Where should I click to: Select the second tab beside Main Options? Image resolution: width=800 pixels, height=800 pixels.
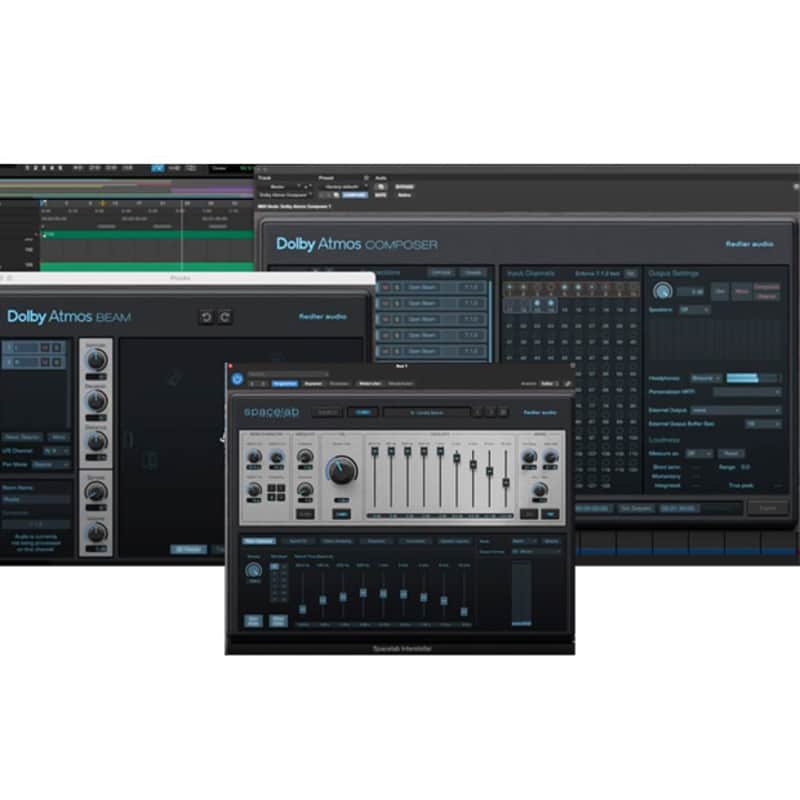298,541
